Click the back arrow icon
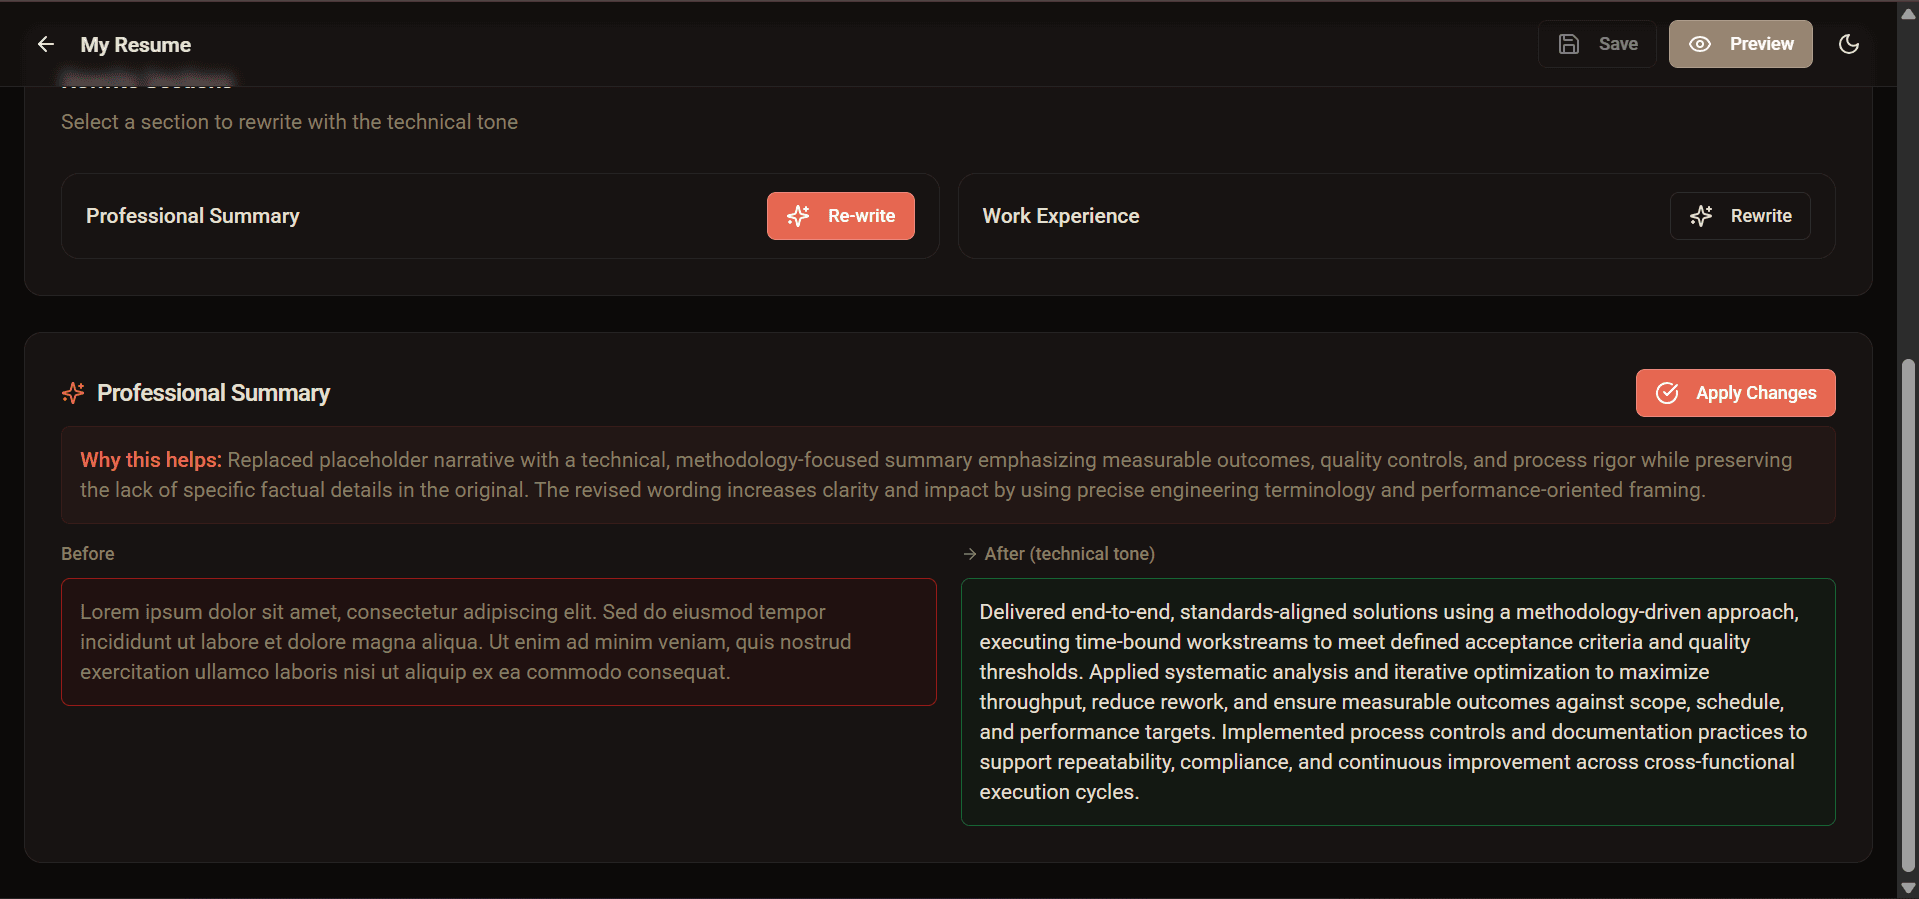 click(x=45, y=44)
